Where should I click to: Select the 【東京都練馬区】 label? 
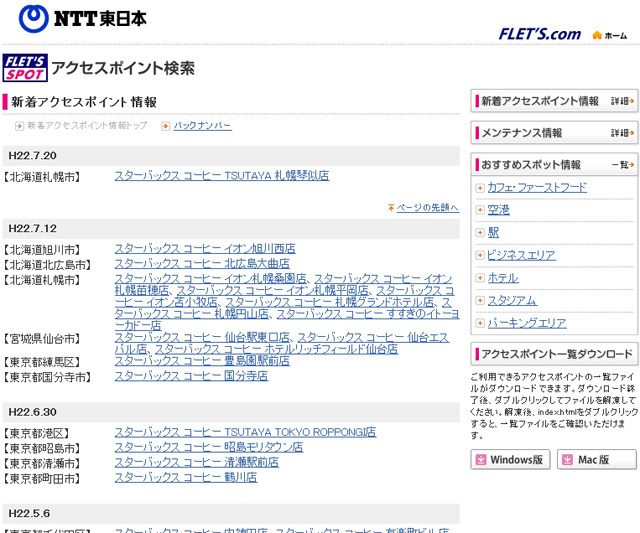(x=42, y=362)
